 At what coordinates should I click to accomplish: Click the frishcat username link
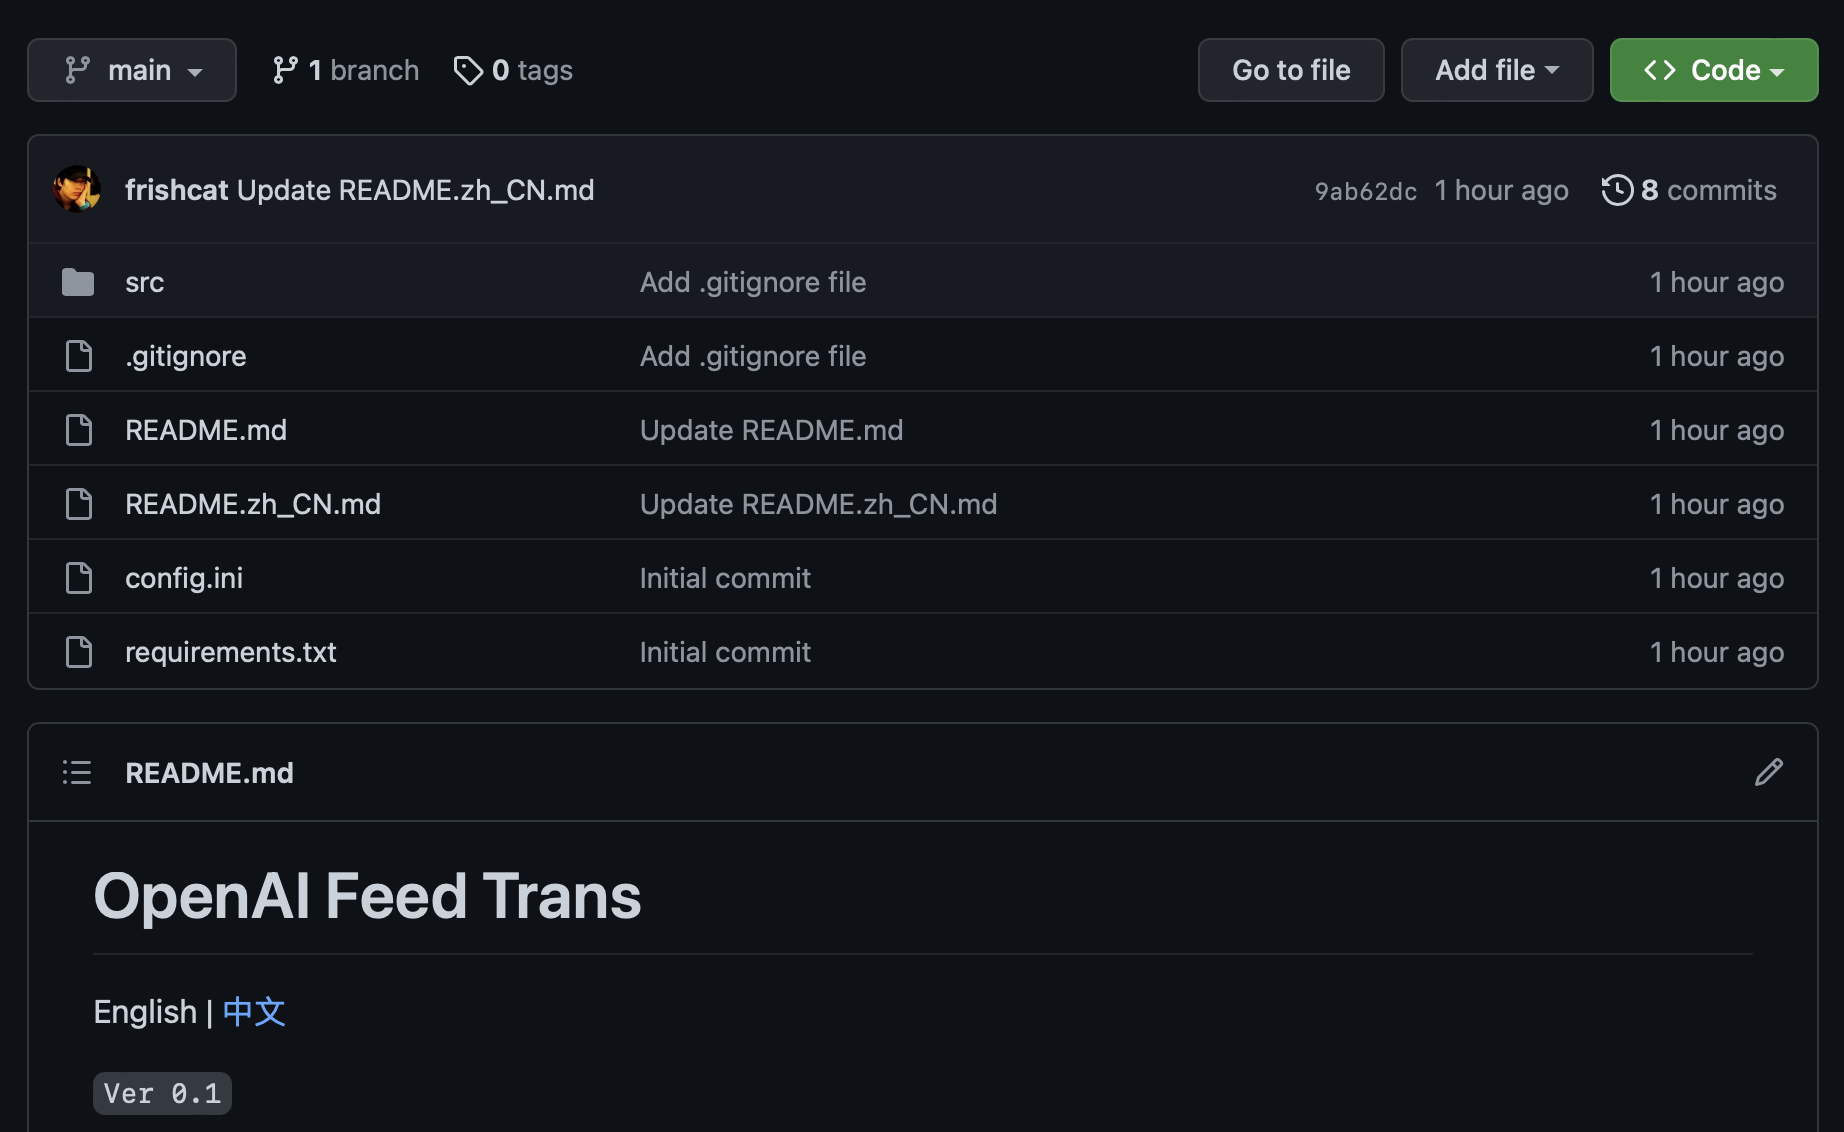tap(176, 190)
